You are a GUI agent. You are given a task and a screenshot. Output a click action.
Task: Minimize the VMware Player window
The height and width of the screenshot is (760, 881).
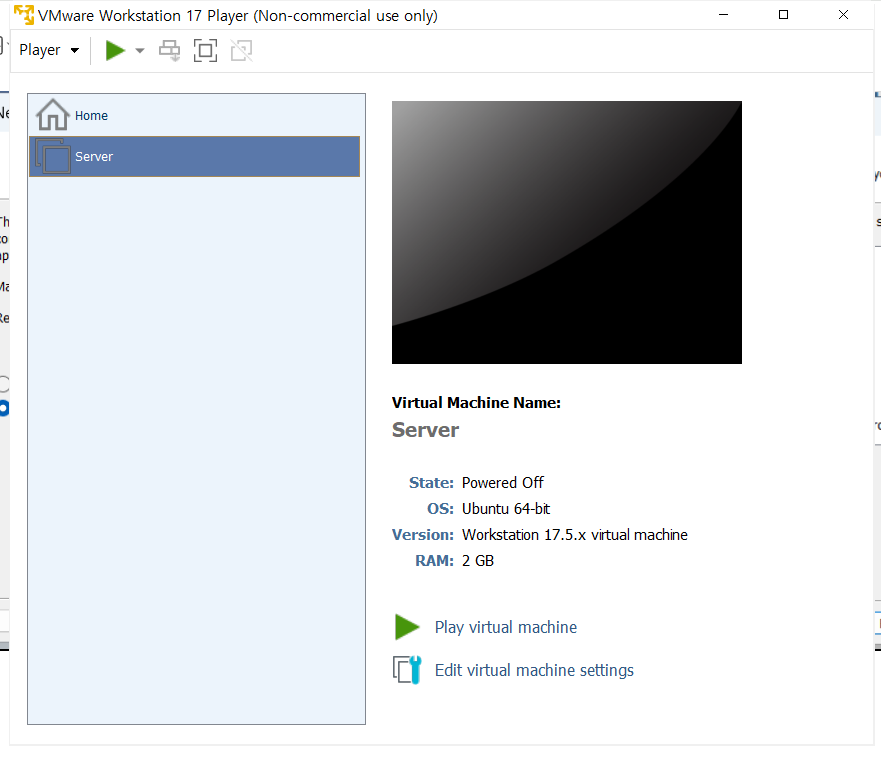click(723, 15)
